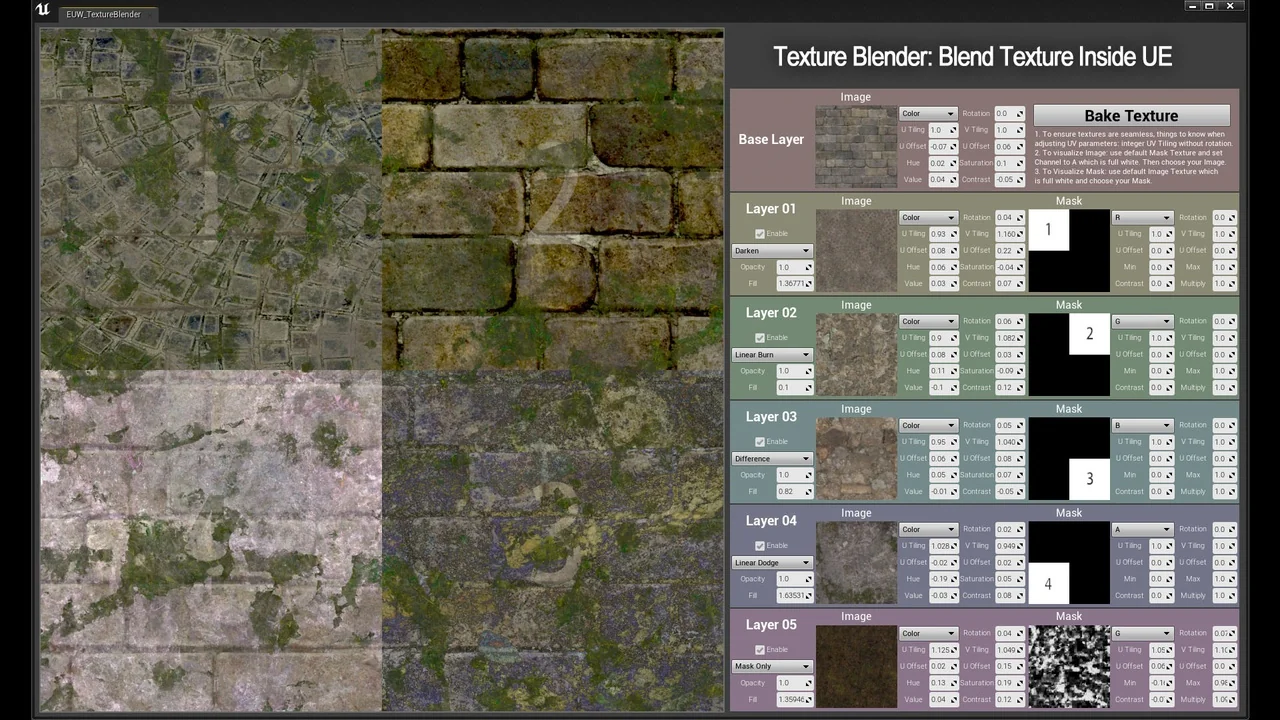Image resolution: width=1280 pixels, height=720 pixels.
Task: Disable the Layer 01 Enable checkbox
Action: [760, 234]
